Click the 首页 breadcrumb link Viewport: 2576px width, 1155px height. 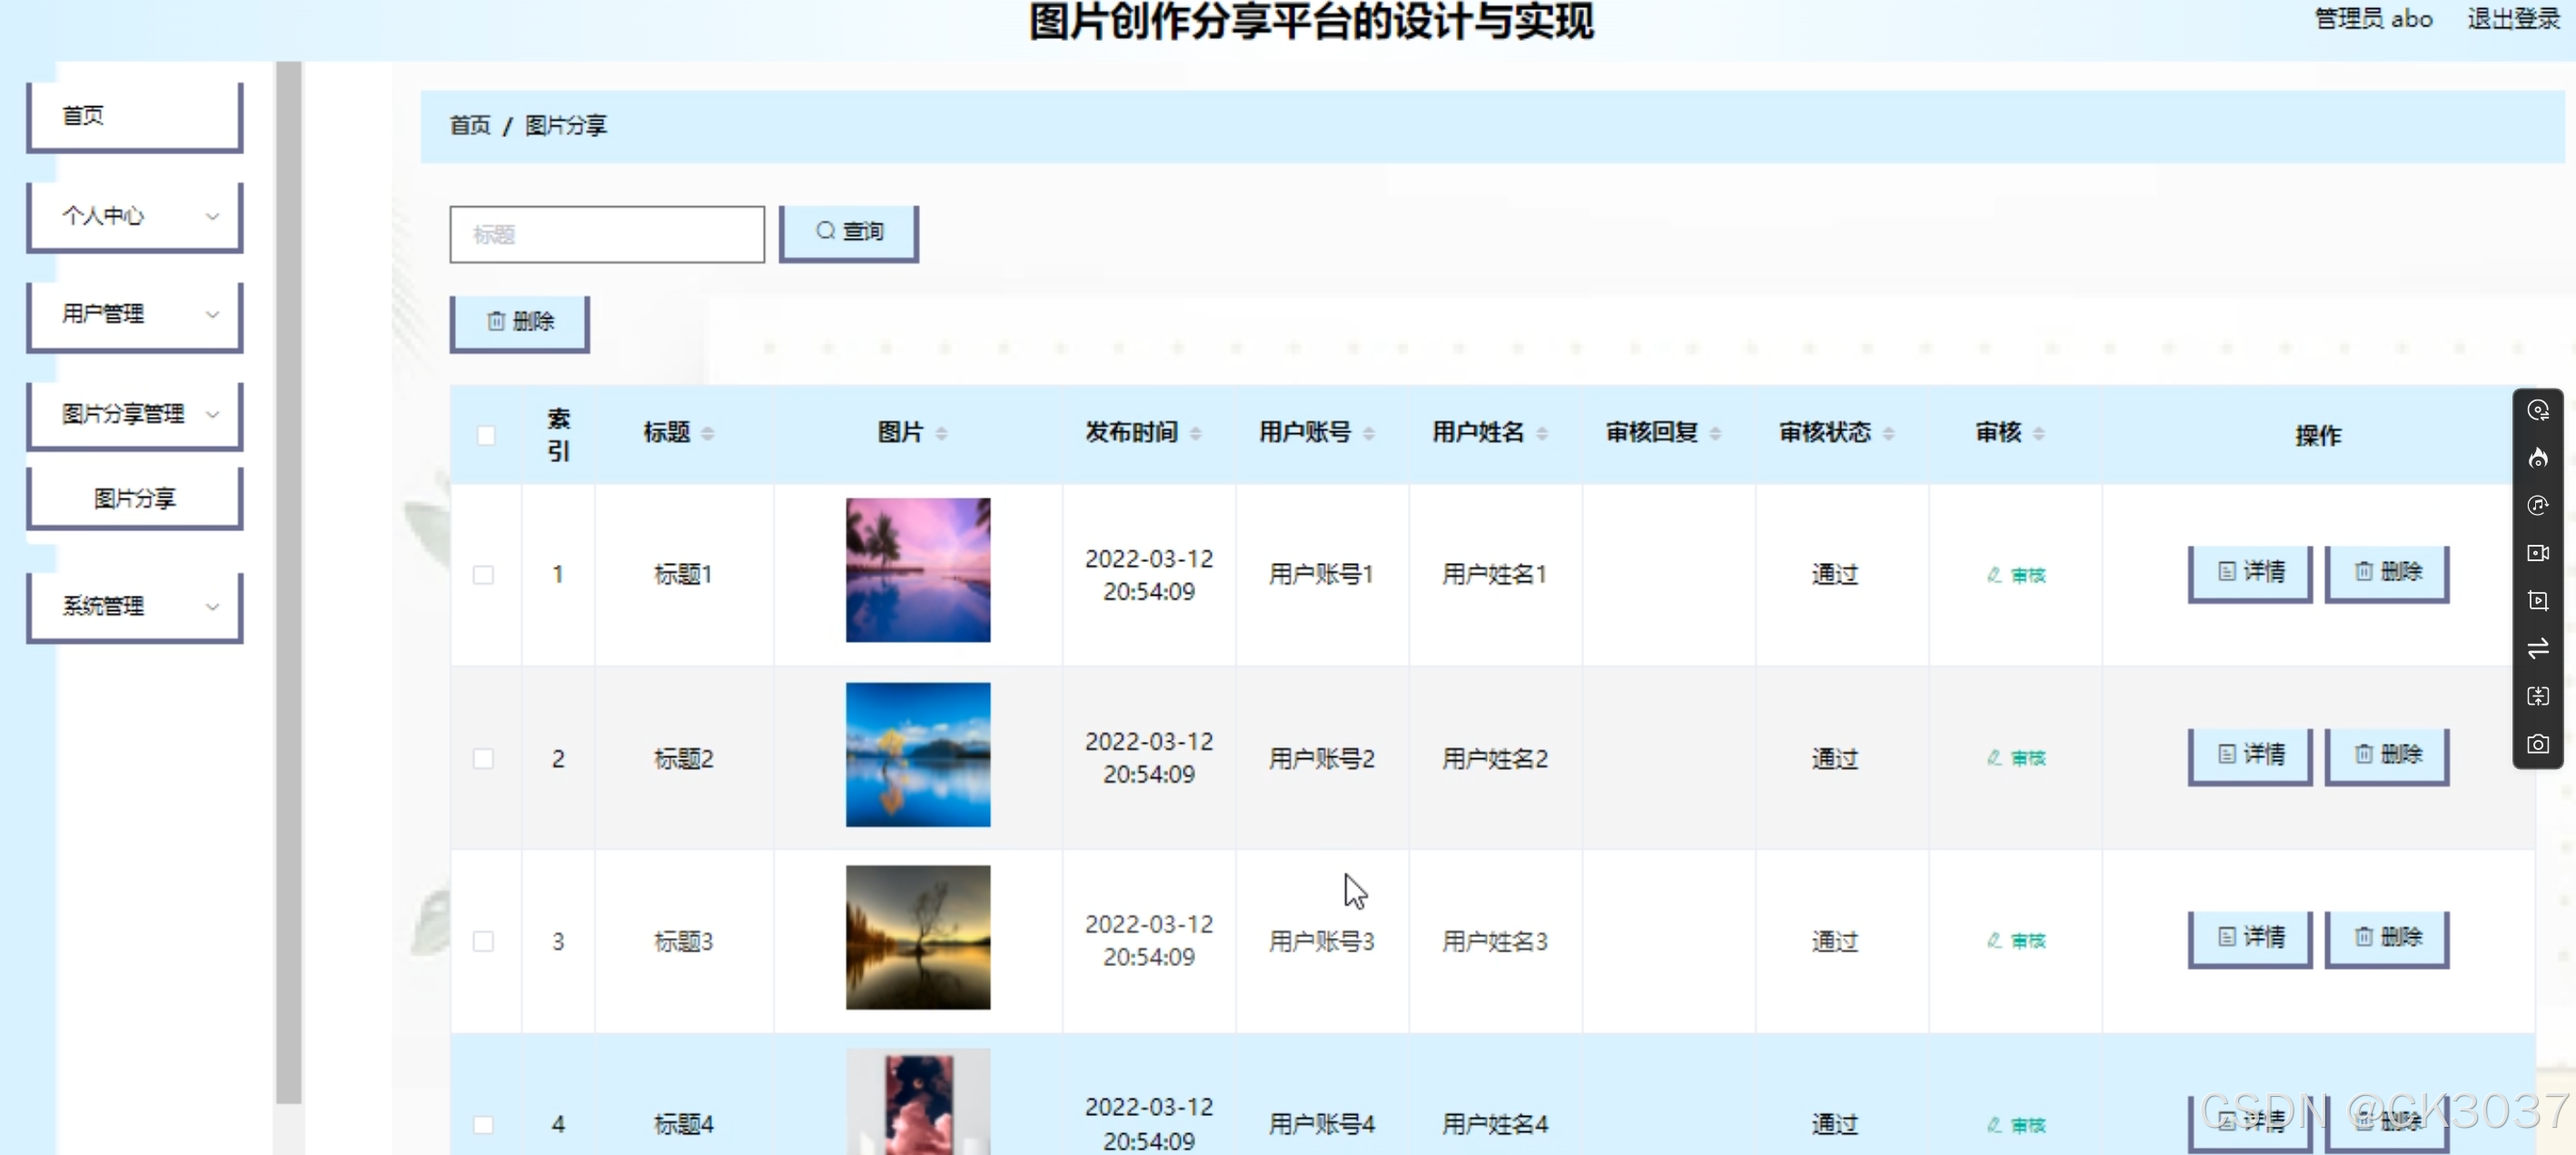(470, 126)
